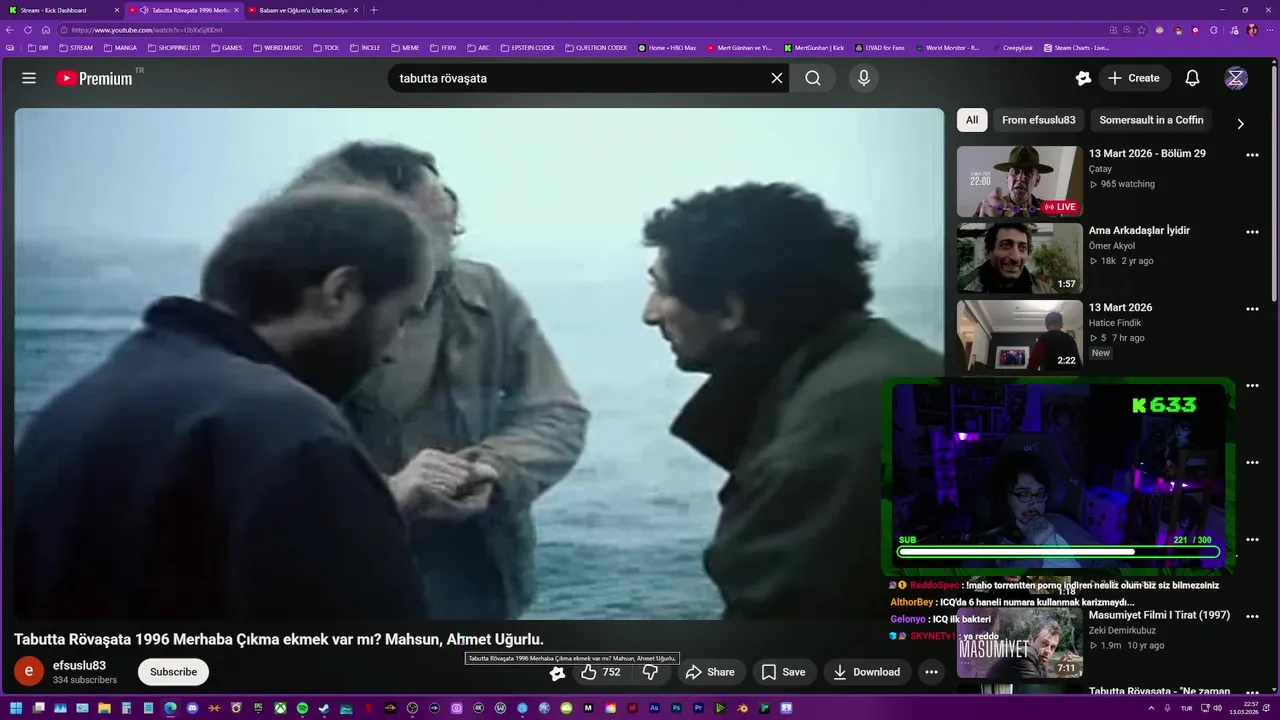Viewport: 1280px width, 720px height.
Task: Open more actions under the video
Action: [931, 672]
